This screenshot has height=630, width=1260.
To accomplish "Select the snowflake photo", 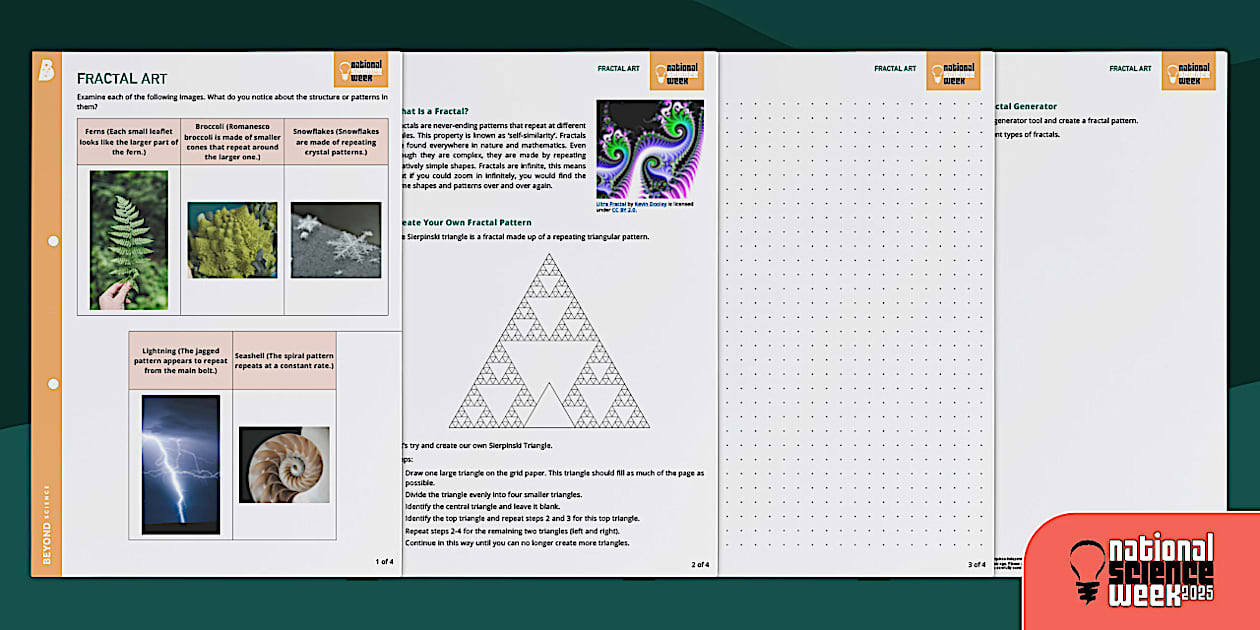I will point(335,240).
